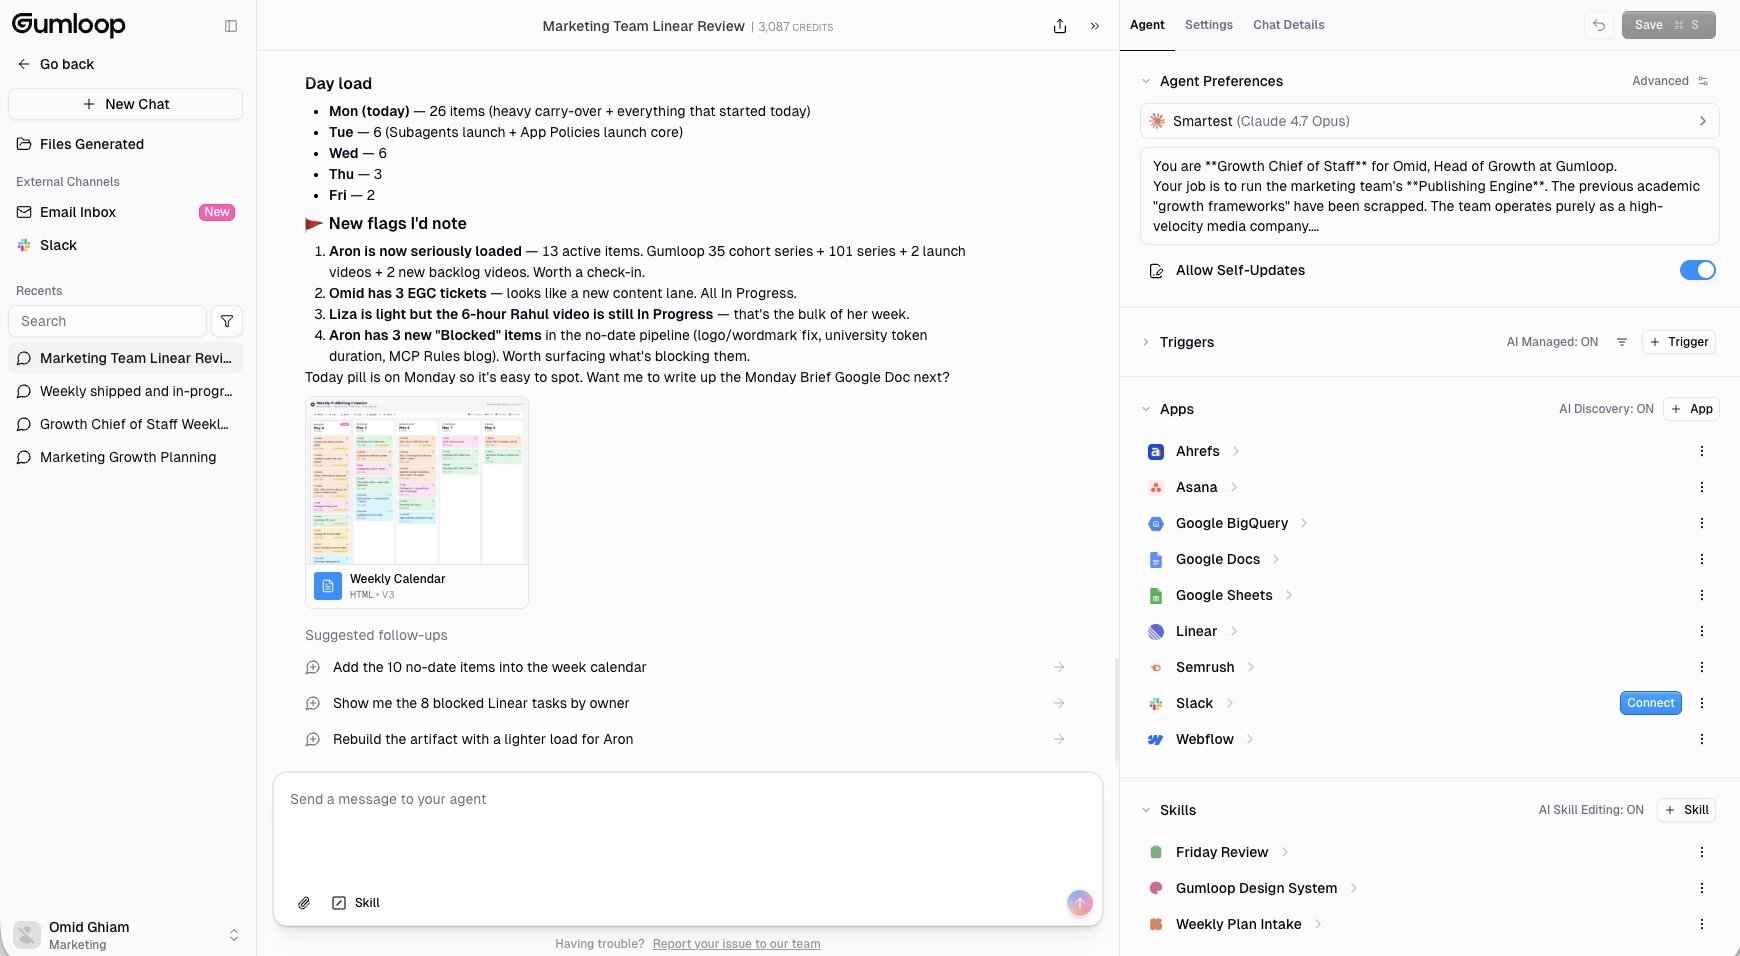Collapse the Apps section

(1146, 409)
